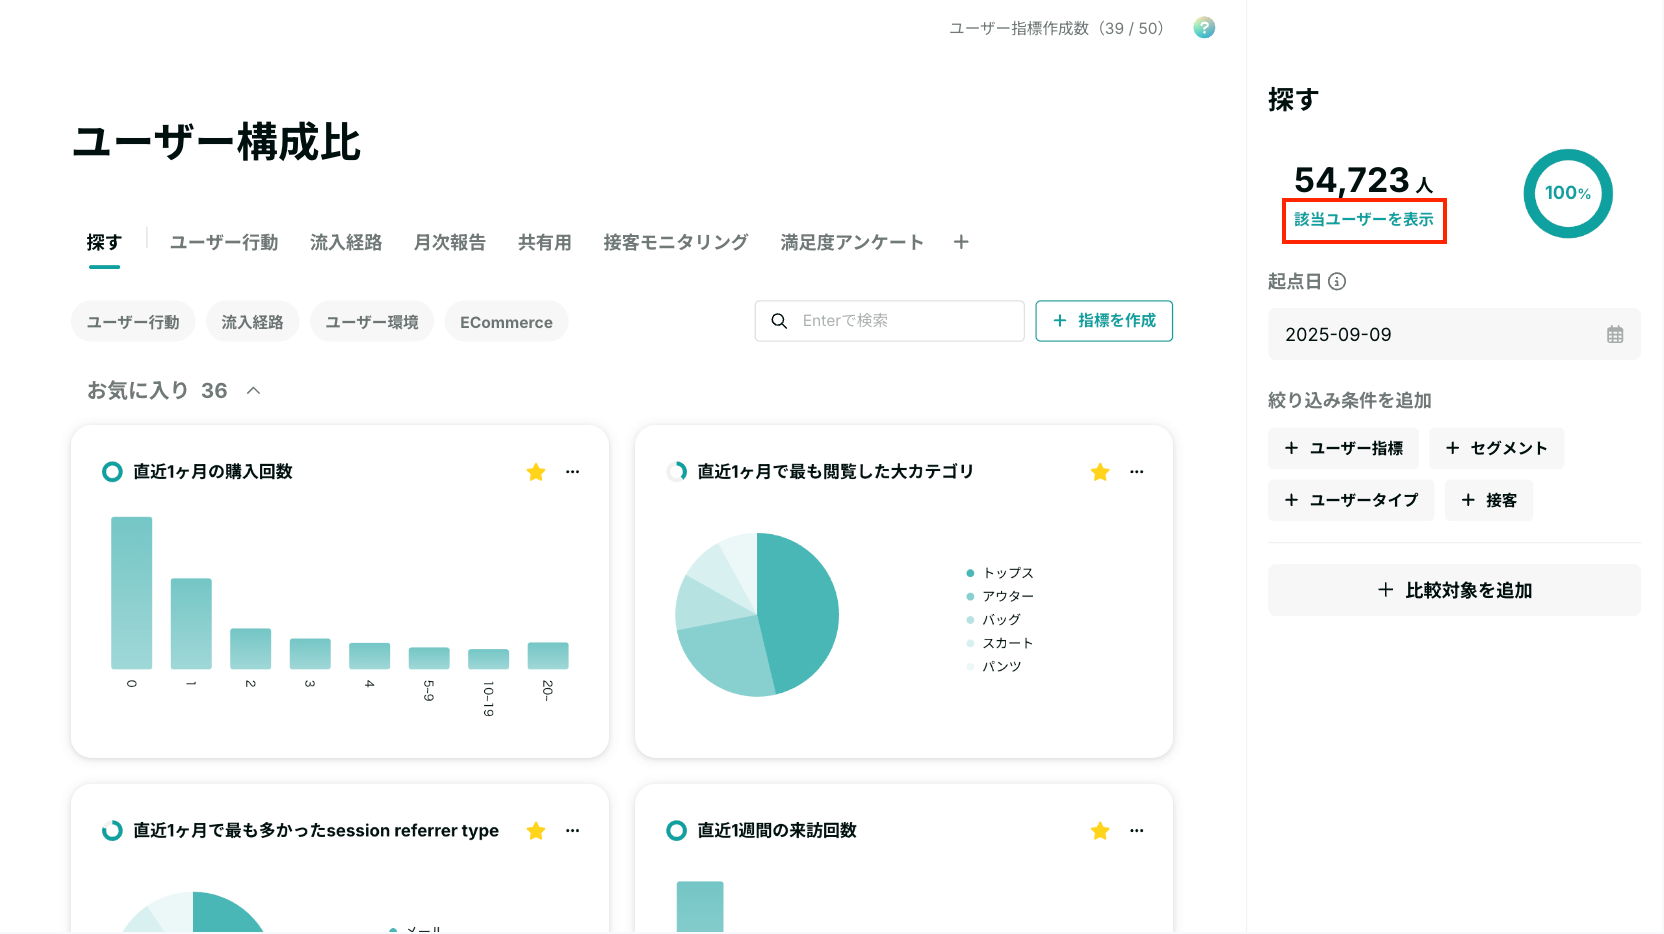
Task: Click the 指標を作成 button
Action: point(1104,321)
